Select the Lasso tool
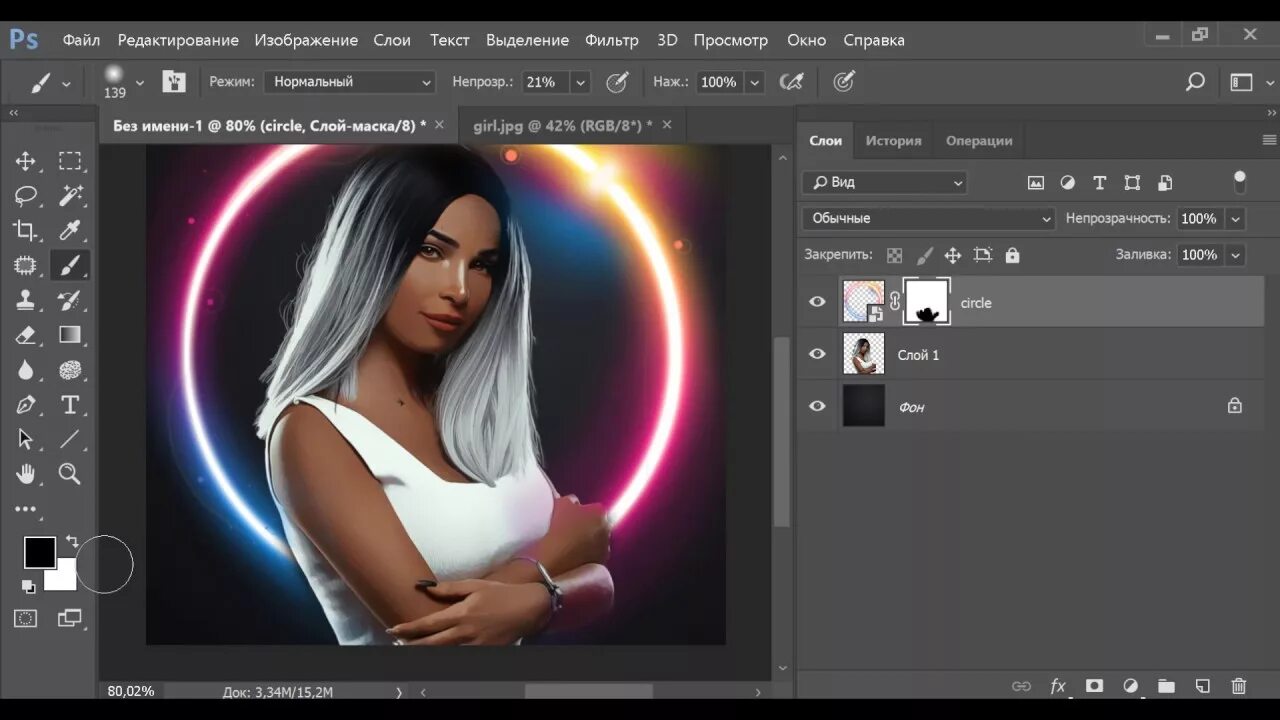 (26, 196)
